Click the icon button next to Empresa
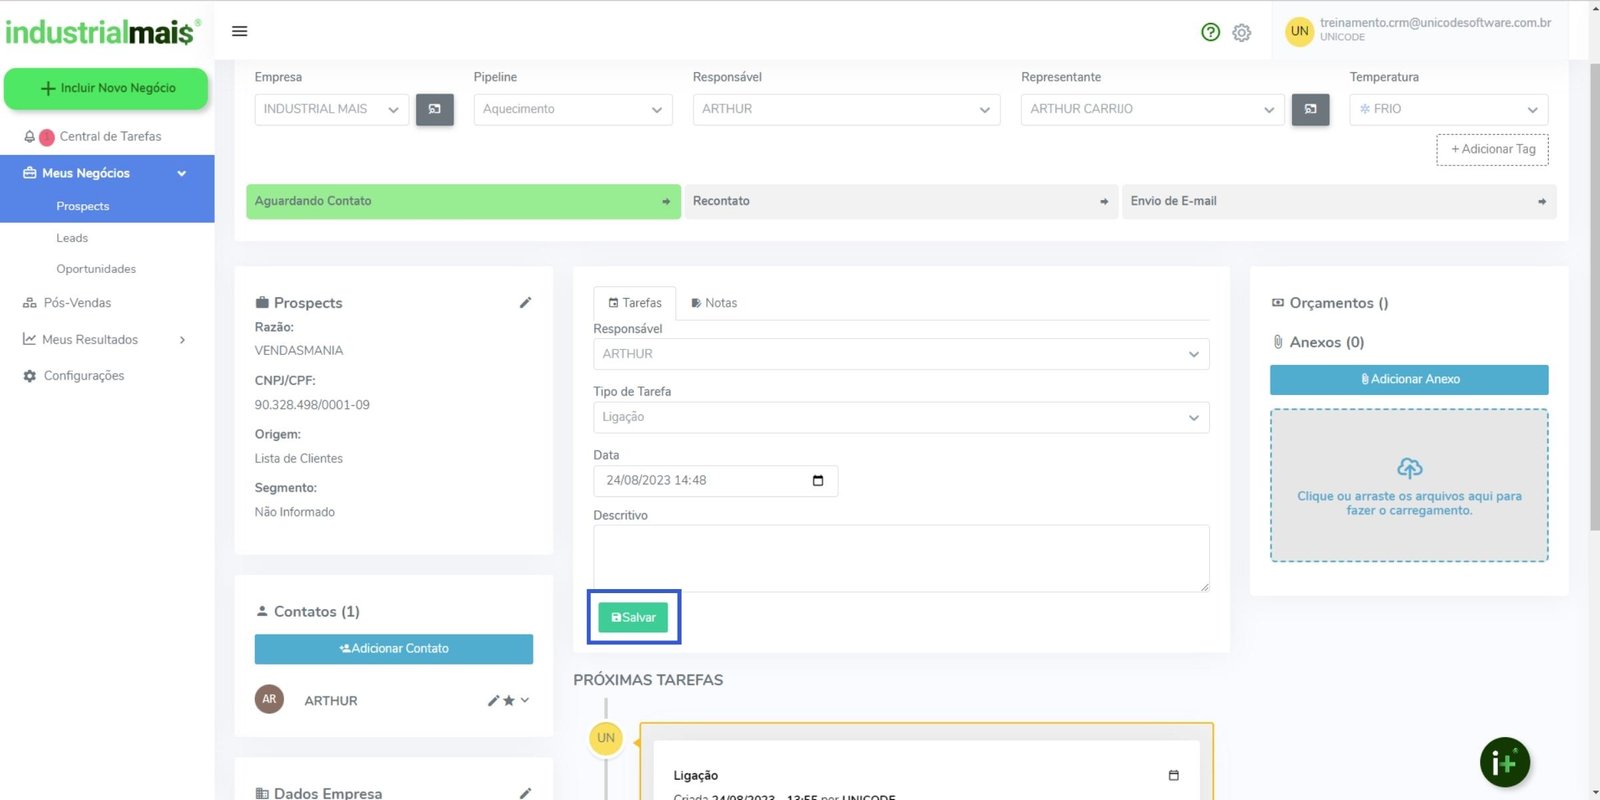 click(x=435, y=109)
